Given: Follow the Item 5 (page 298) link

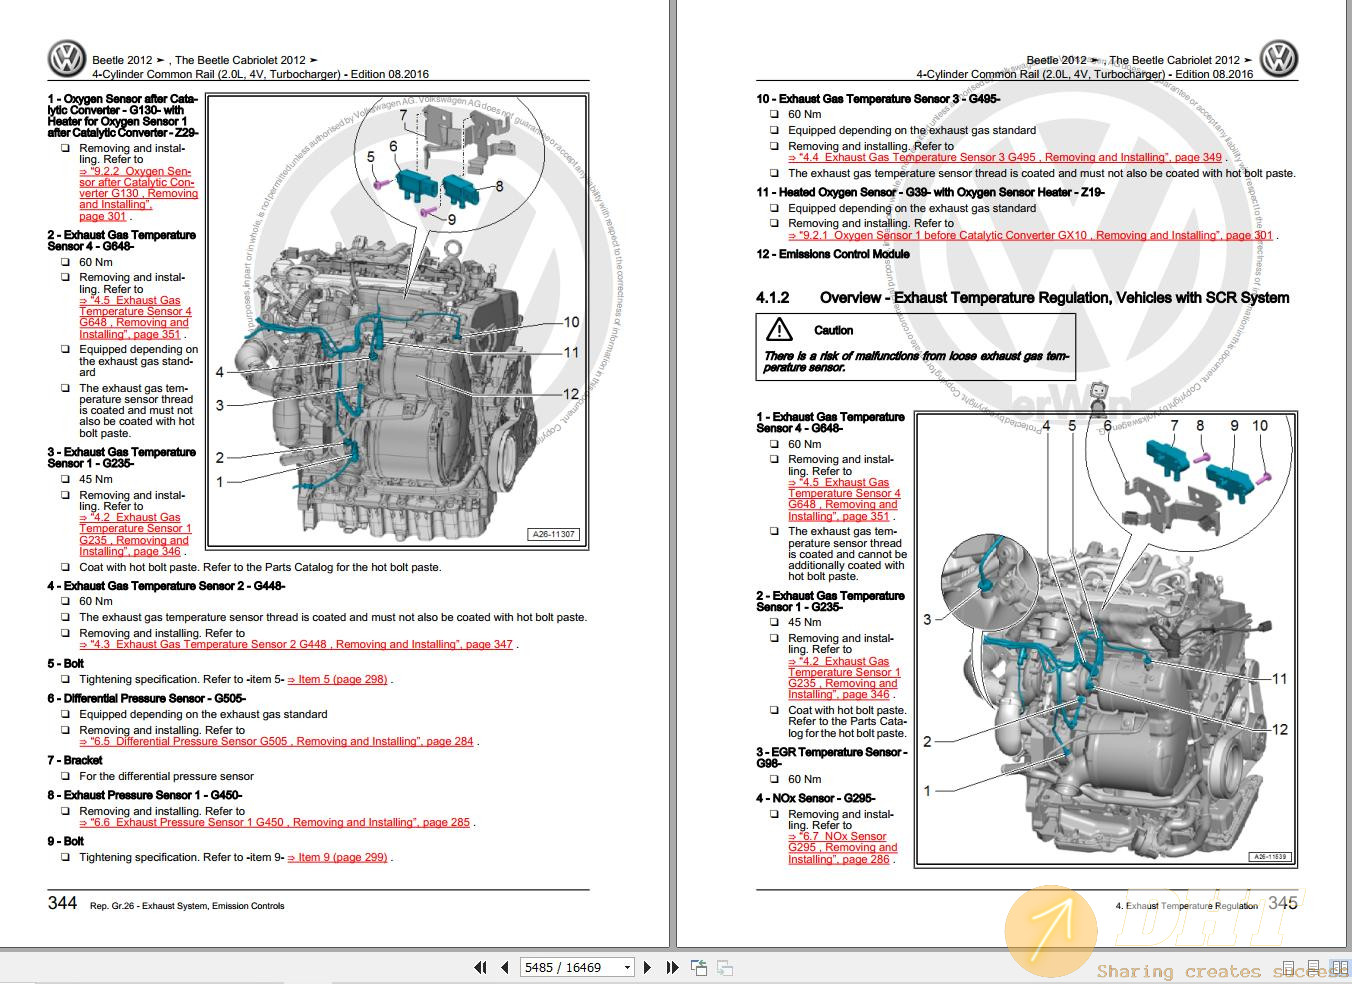Looking at the screenshot, I should [337, 679].
